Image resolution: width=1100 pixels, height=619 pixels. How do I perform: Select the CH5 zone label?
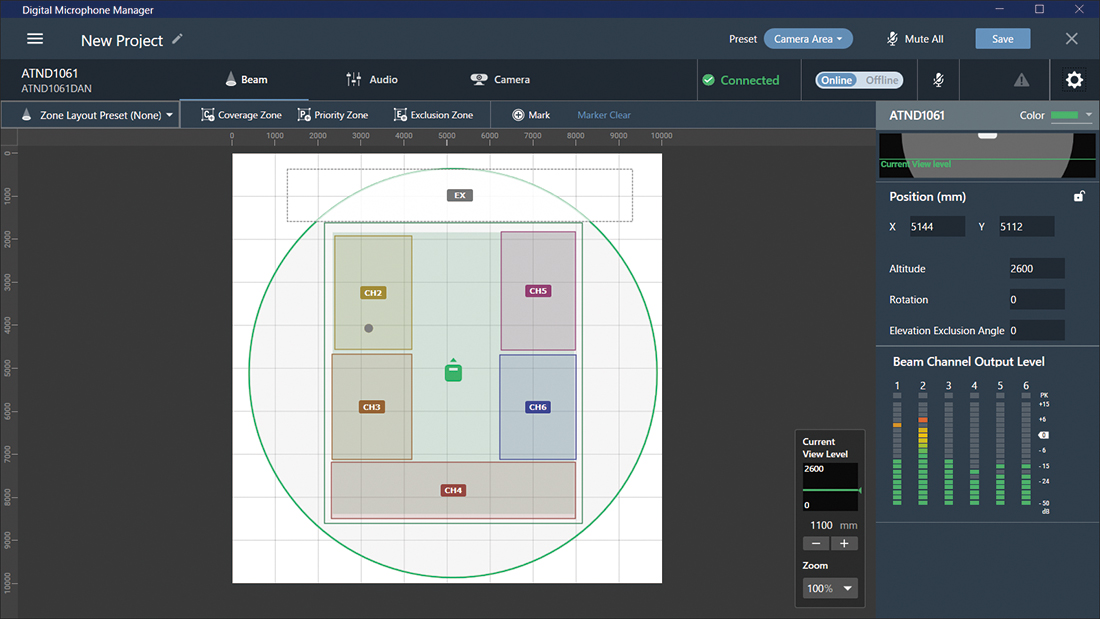click(538, 291)
